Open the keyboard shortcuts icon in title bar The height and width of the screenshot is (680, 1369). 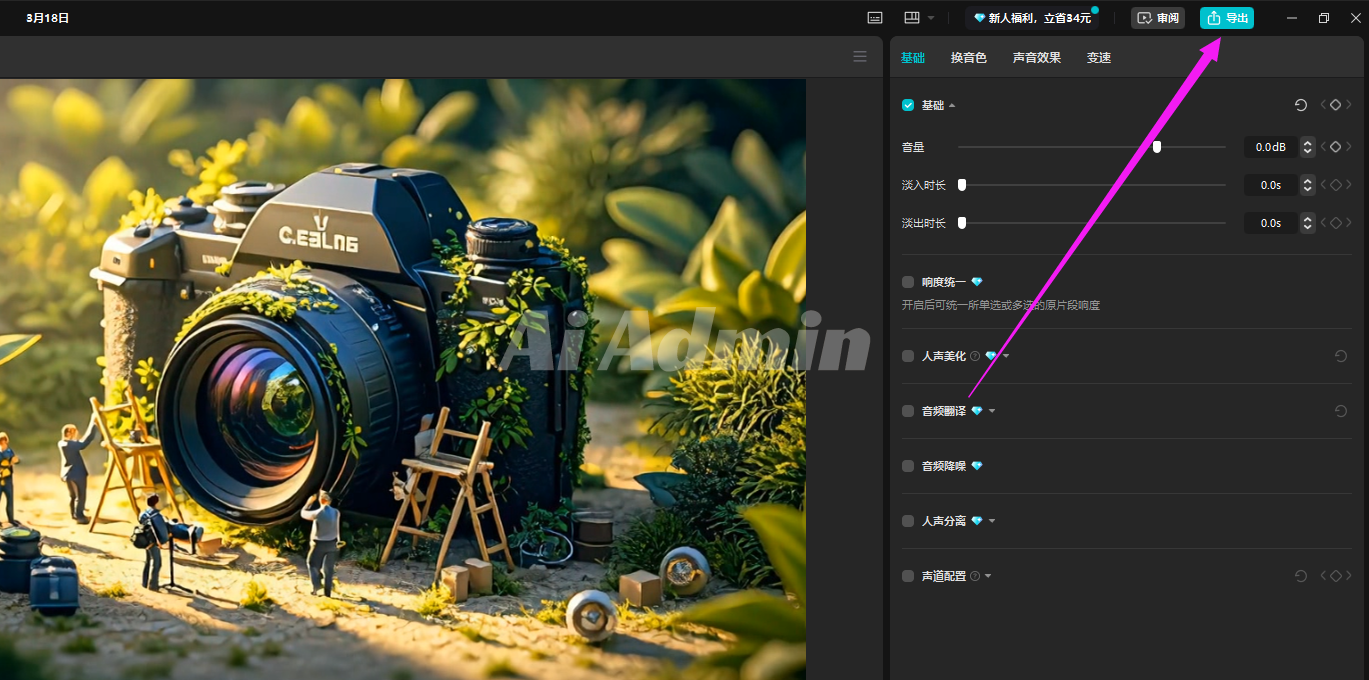(875, 18)
